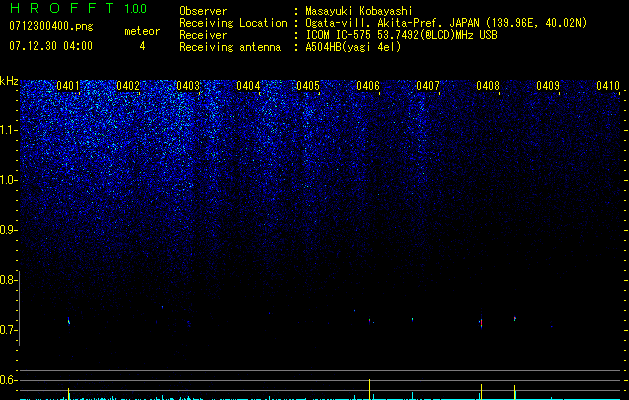Image resolution: width=629 pixels, height=400 pixels.
Task: Click the 0.6 kHz axis label
Action: coord(8,380)
